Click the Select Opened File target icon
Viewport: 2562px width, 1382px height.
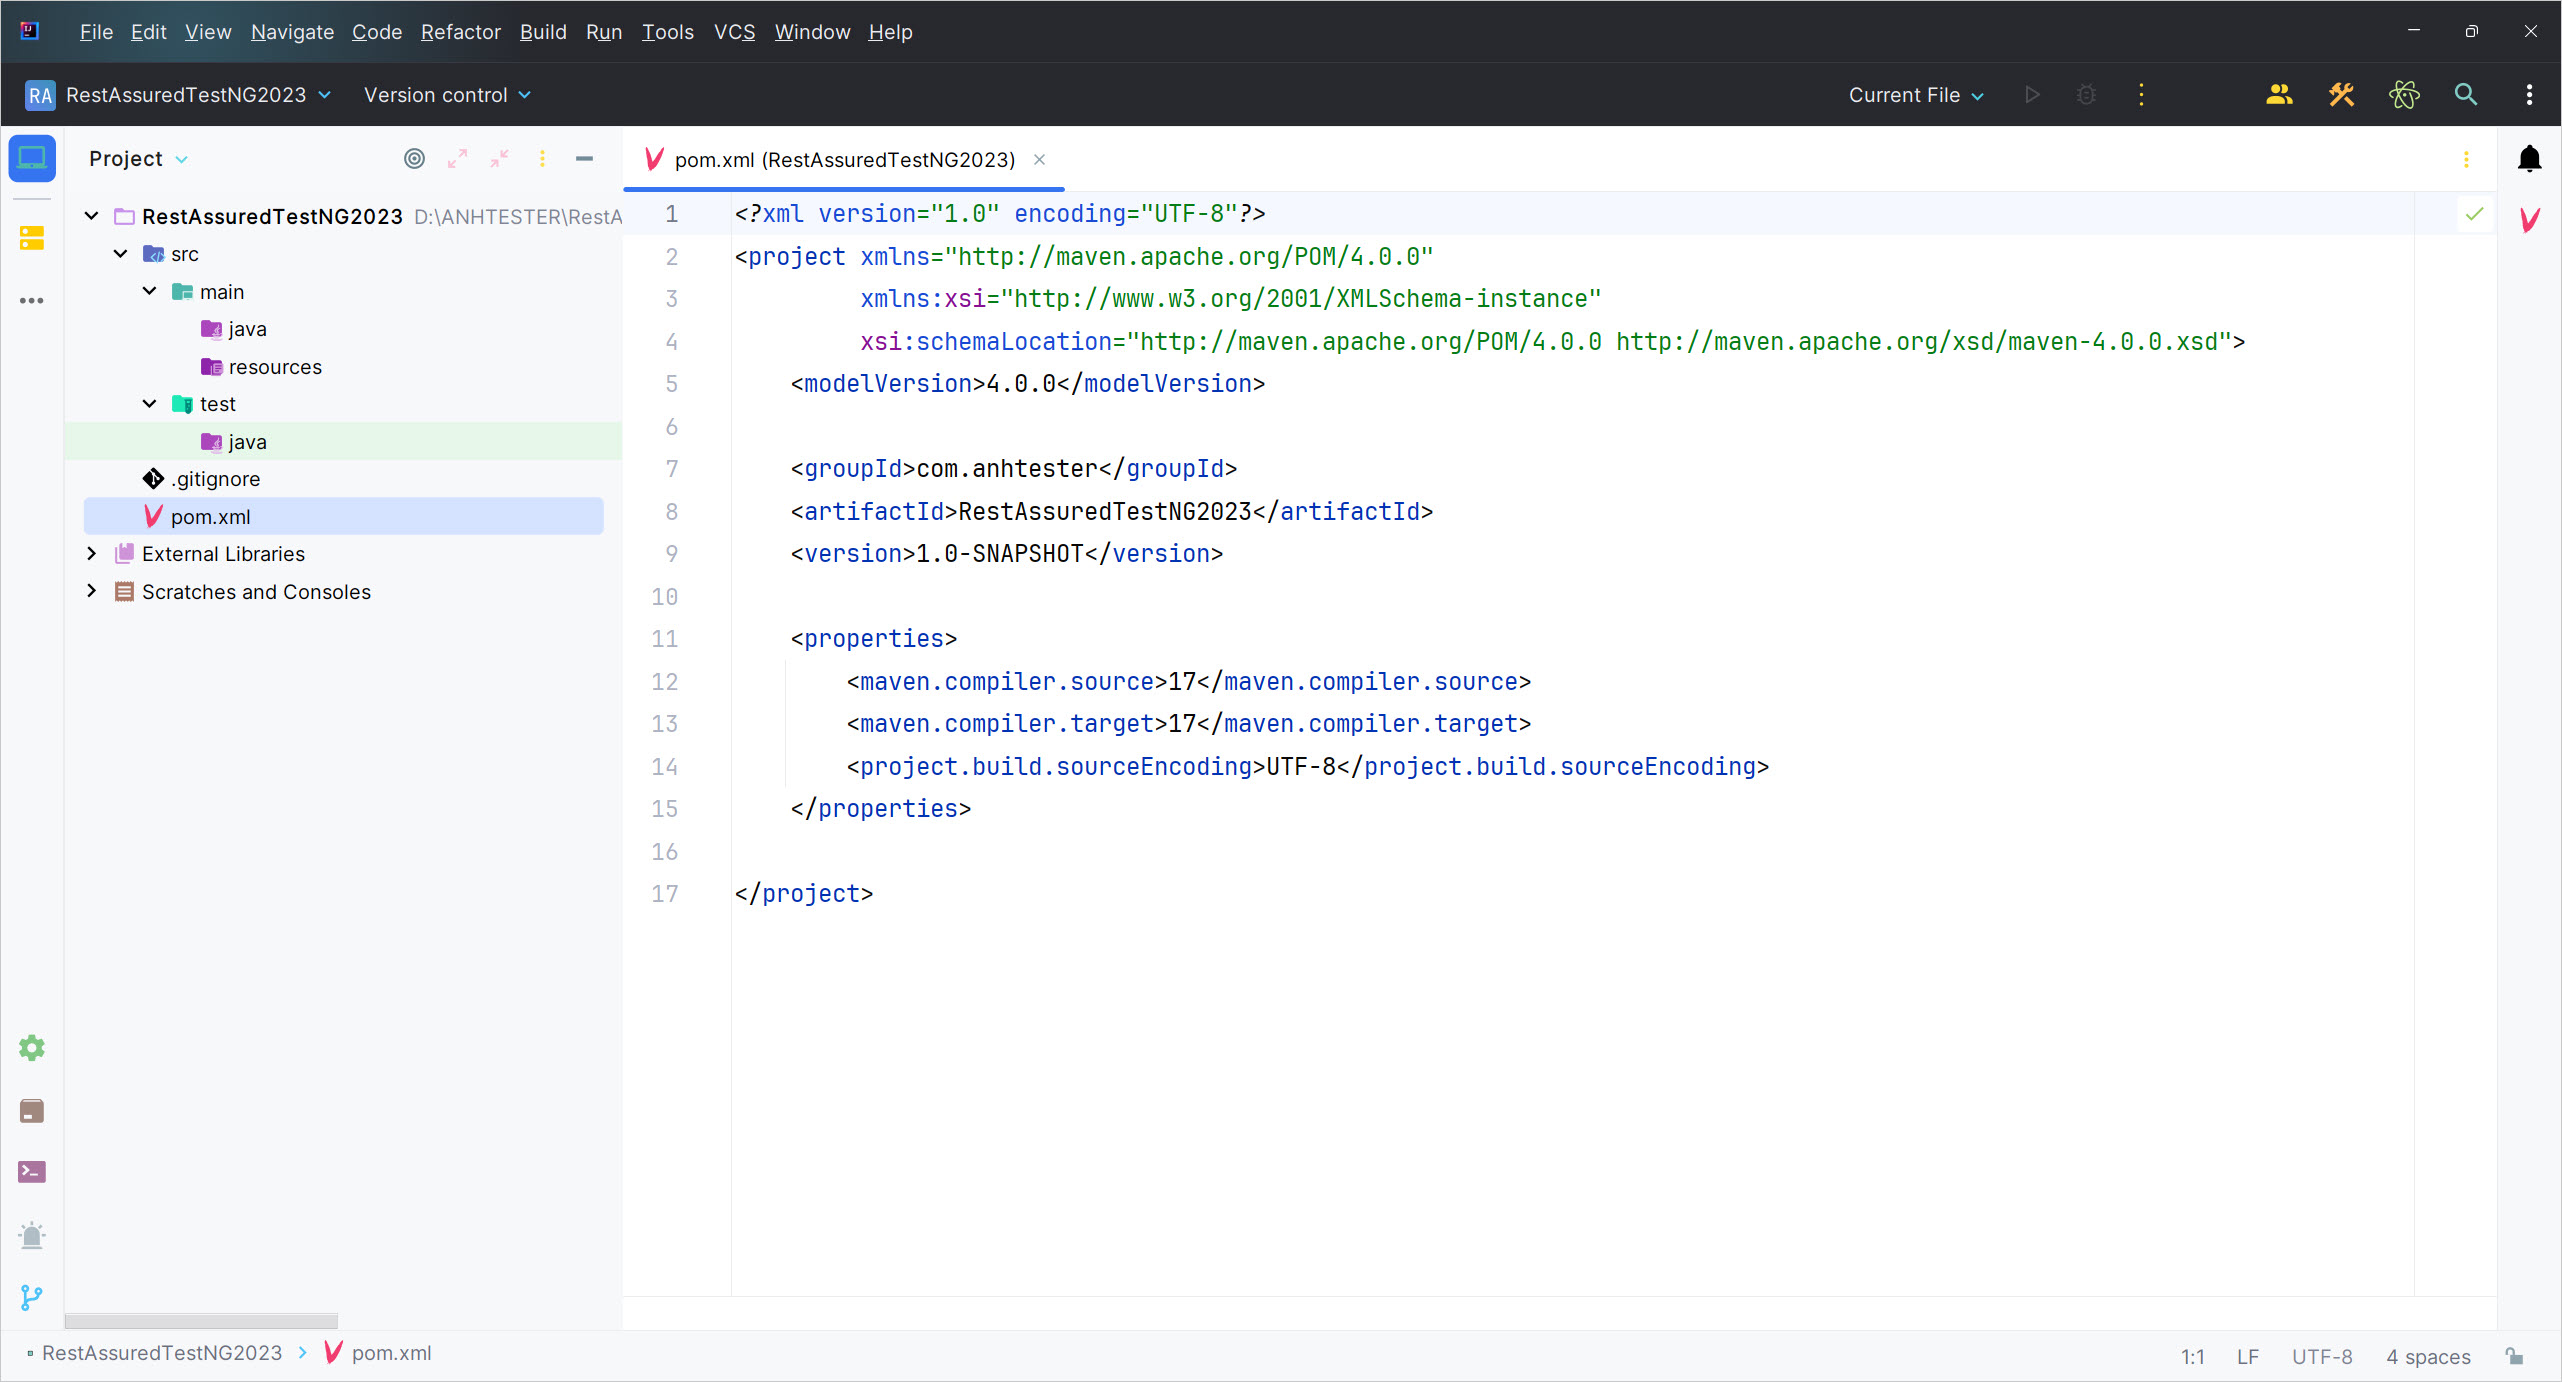pyautogui.click(x=414, y=159)
